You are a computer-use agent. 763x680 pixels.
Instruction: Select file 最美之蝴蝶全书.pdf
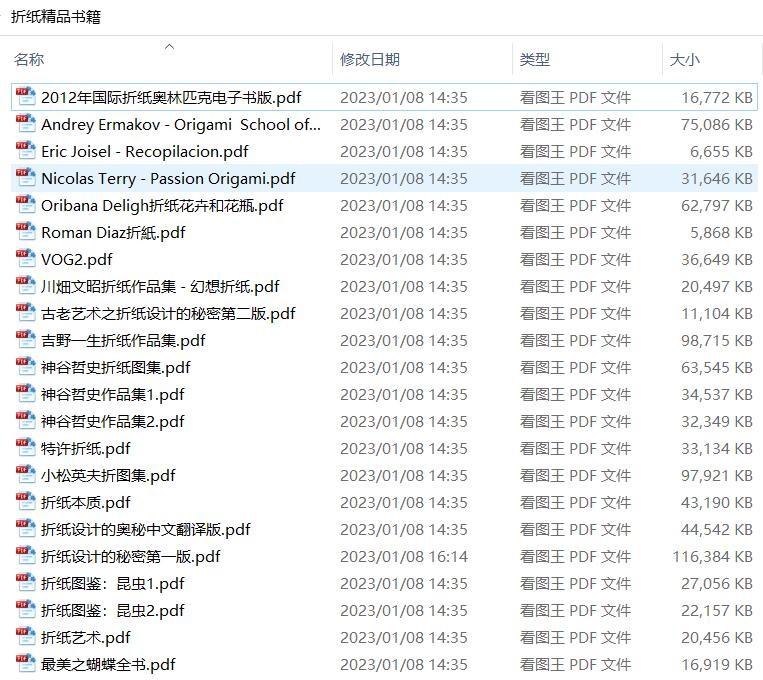pos(108,665)
